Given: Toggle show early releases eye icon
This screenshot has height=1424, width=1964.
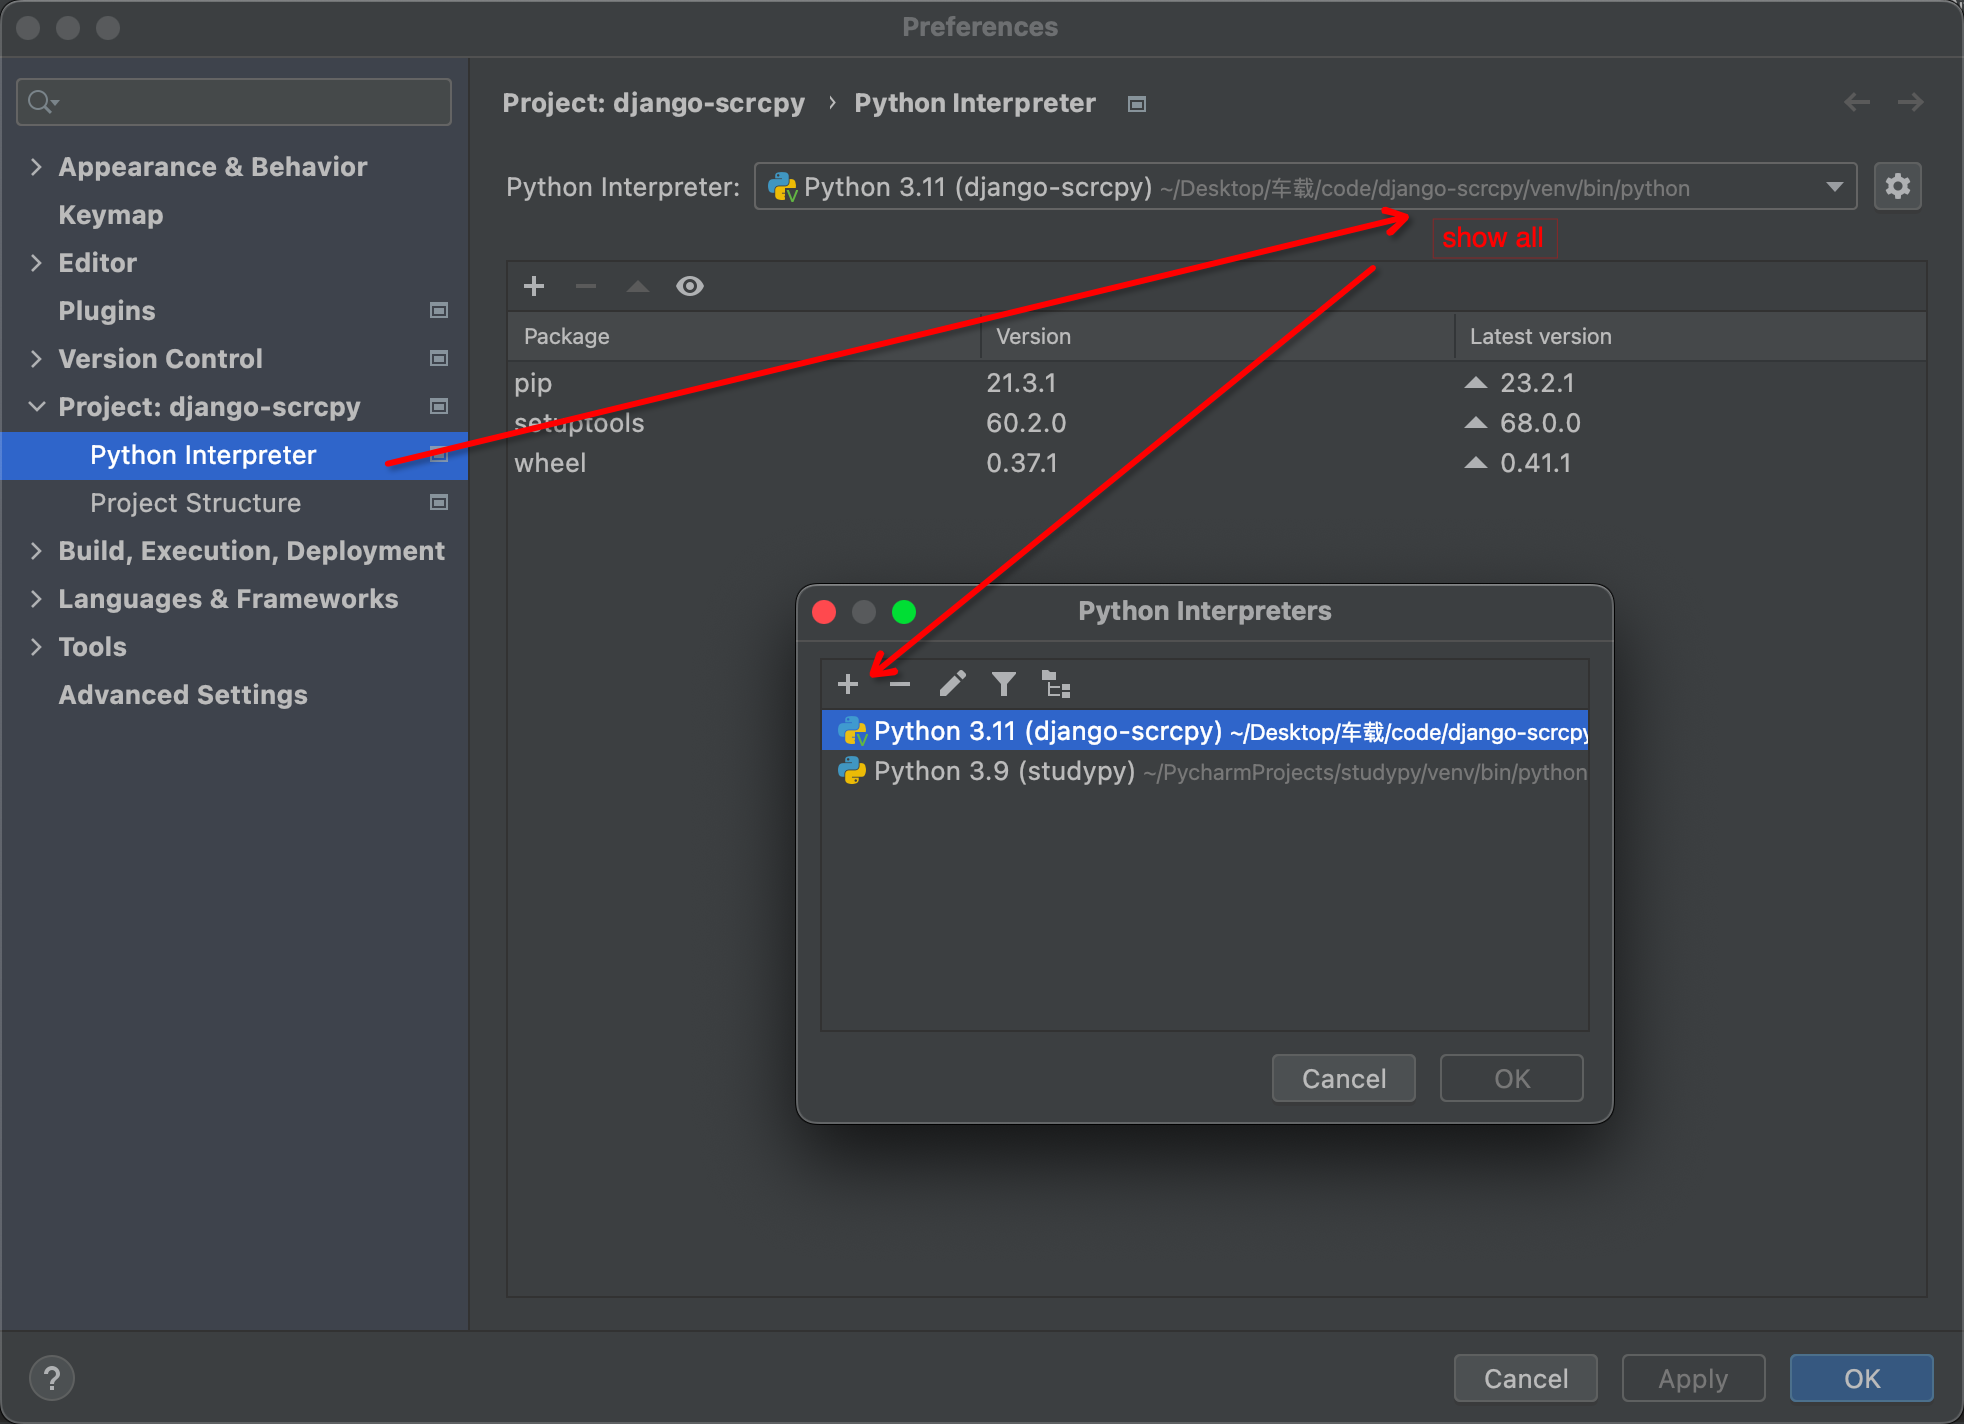Looking at the screenshot, I should (690, 286).
